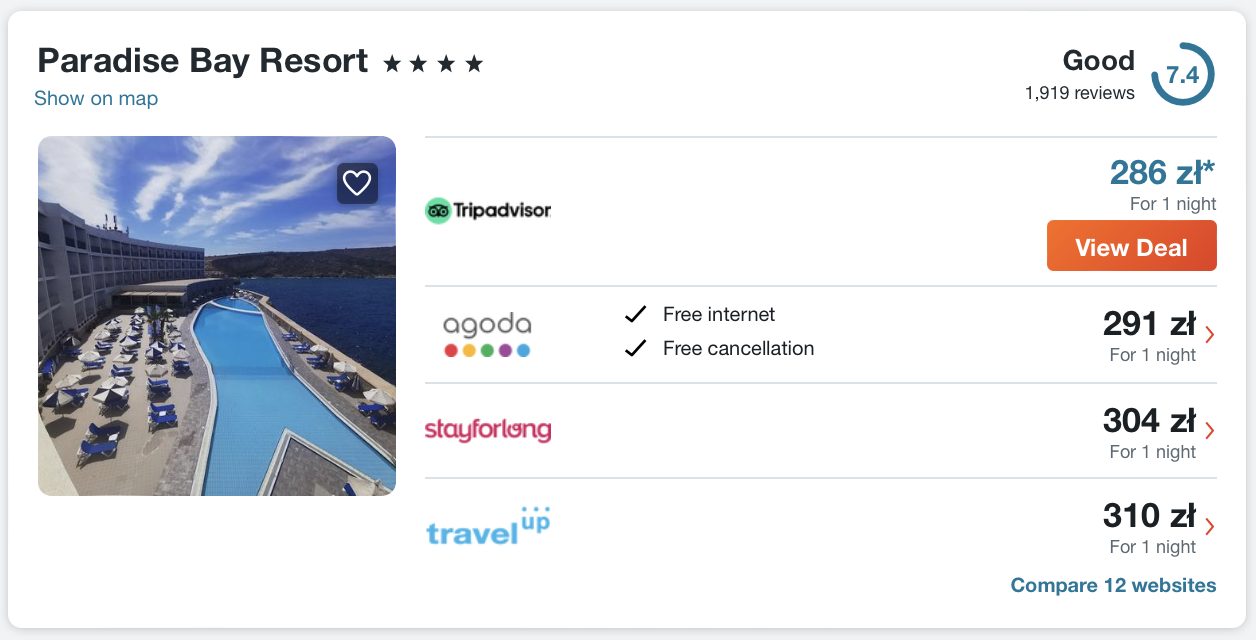
Task: Click the Show on map link
Action: [x=96, y=98]
